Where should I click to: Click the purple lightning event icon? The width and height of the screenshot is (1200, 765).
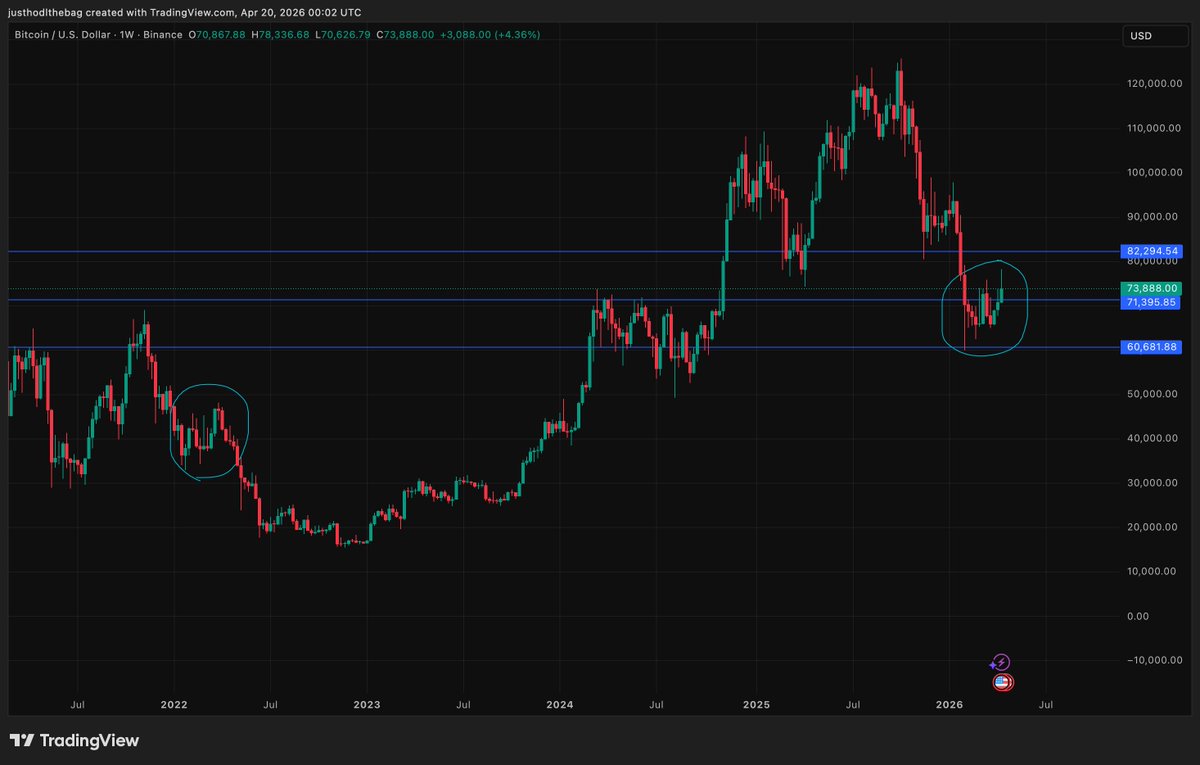(1002, 662)
